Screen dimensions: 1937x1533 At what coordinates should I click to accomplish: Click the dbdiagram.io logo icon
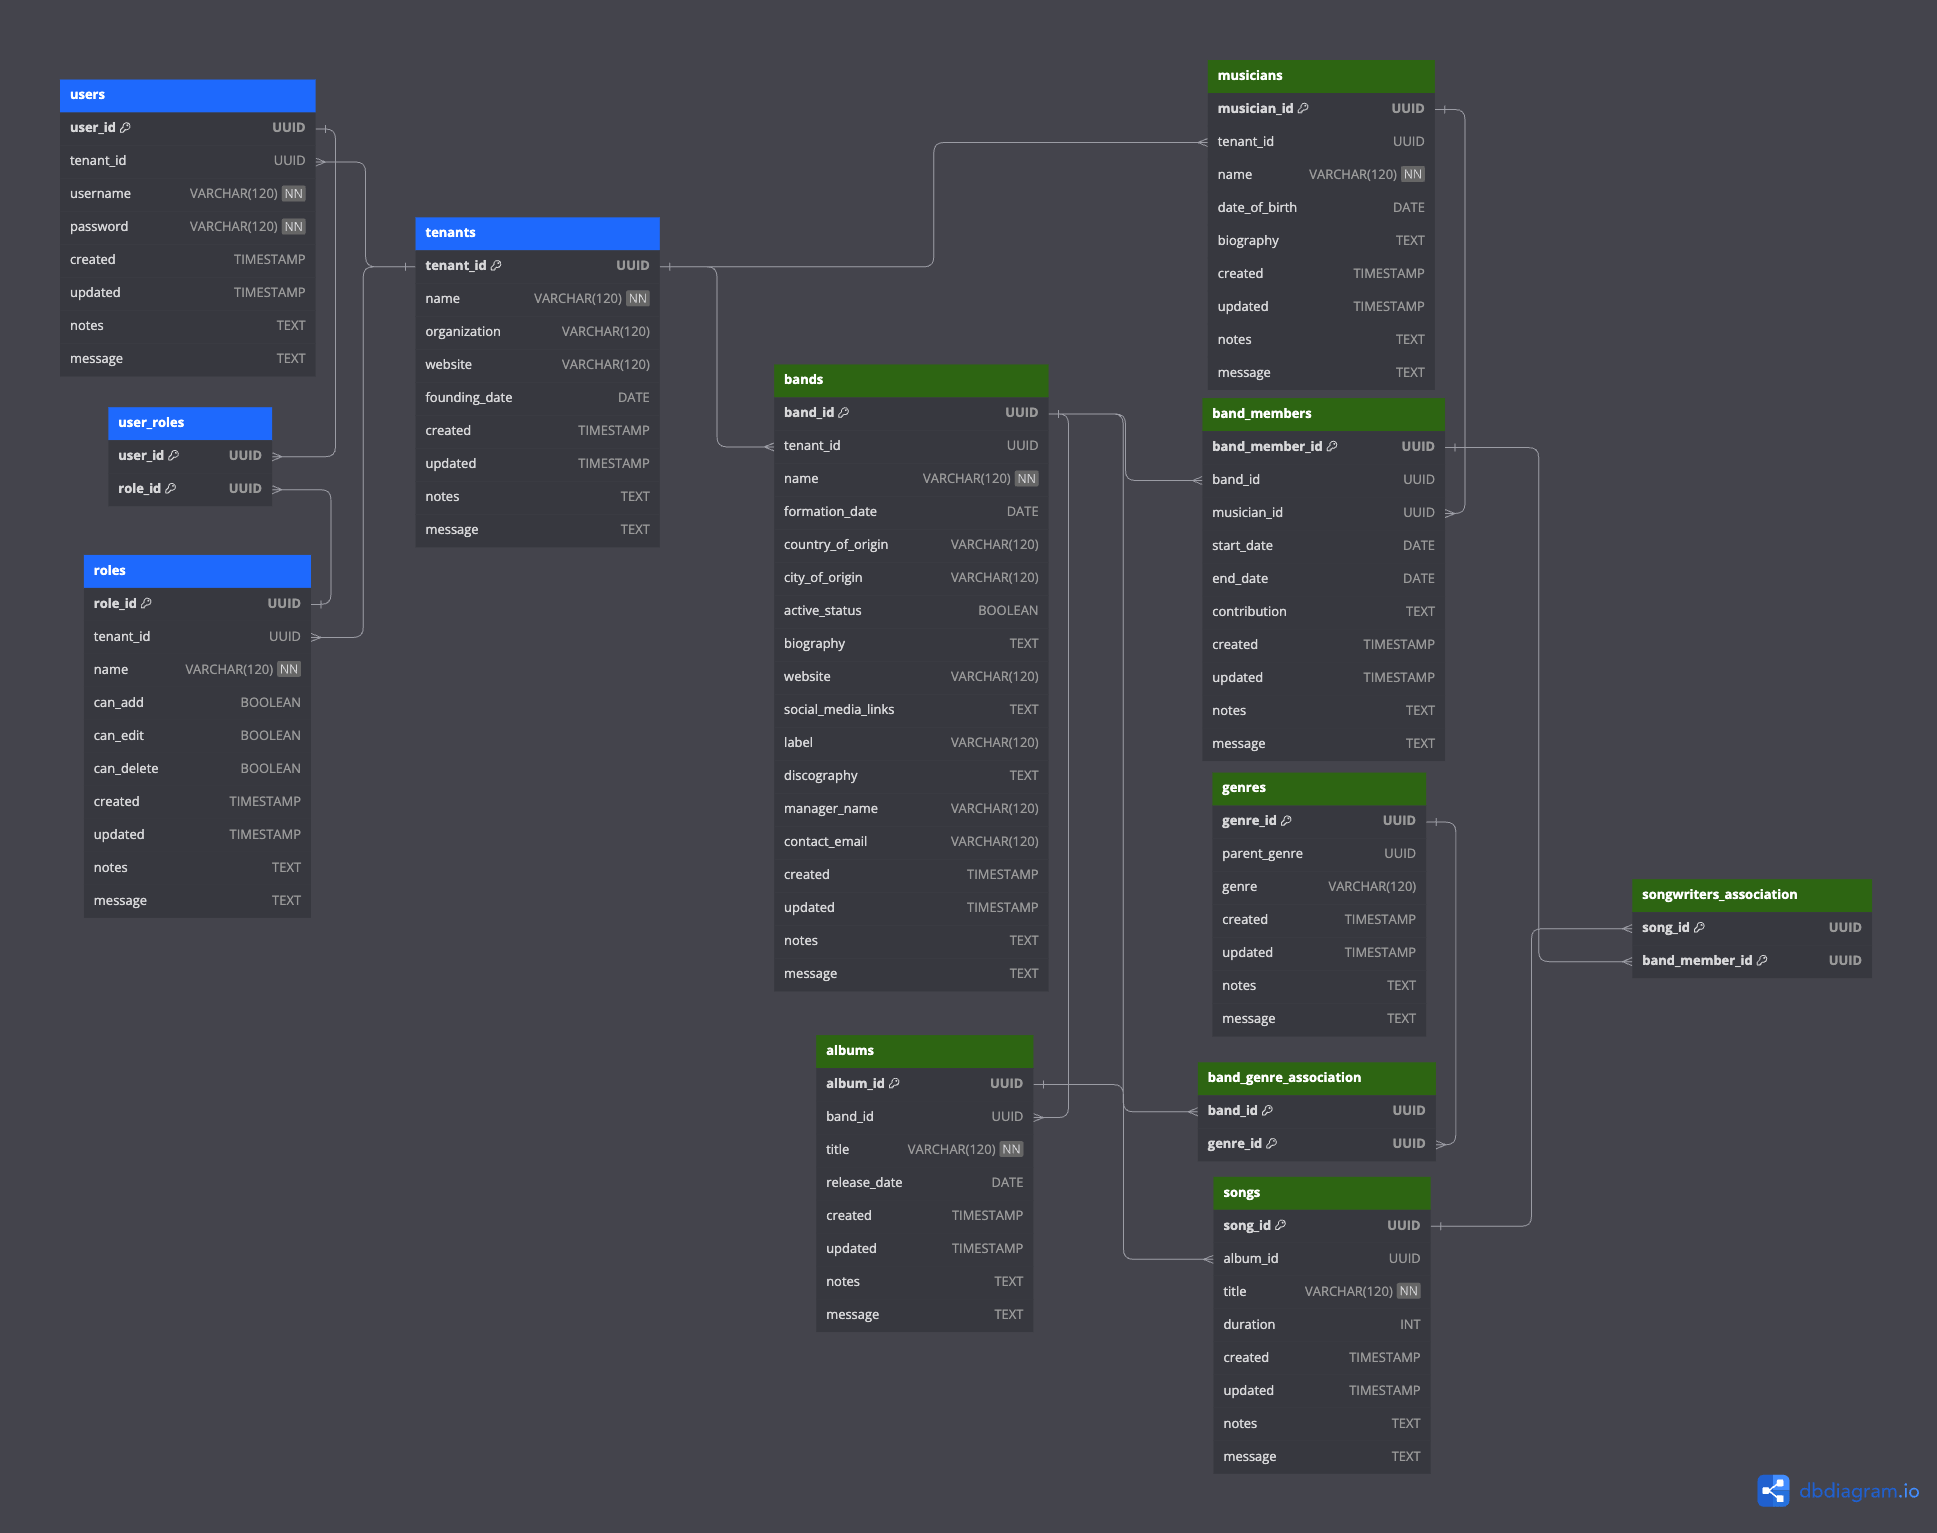pos(1773,1491)
